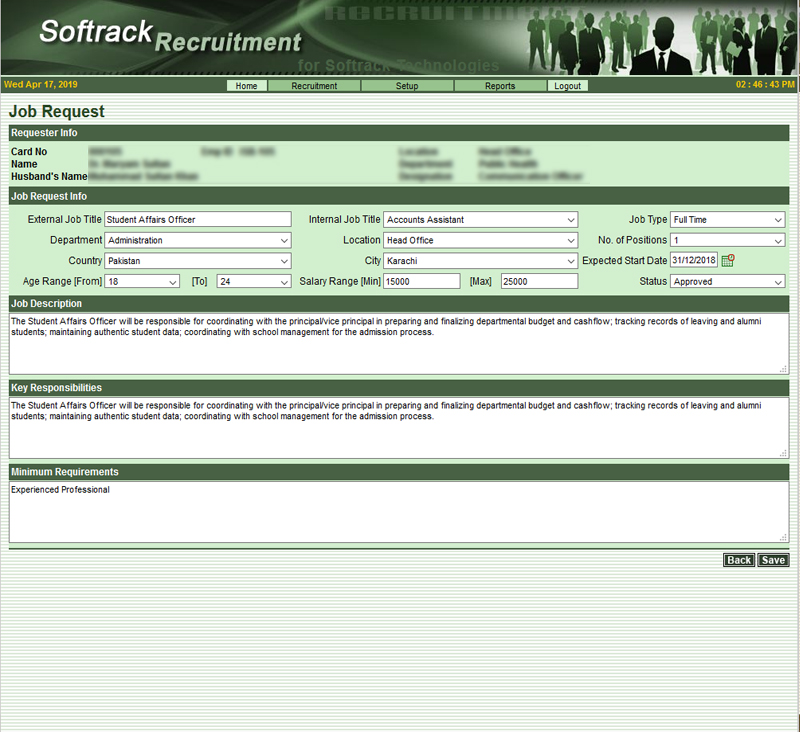
Task: Click the Save button
Action: tap(773, 560)
